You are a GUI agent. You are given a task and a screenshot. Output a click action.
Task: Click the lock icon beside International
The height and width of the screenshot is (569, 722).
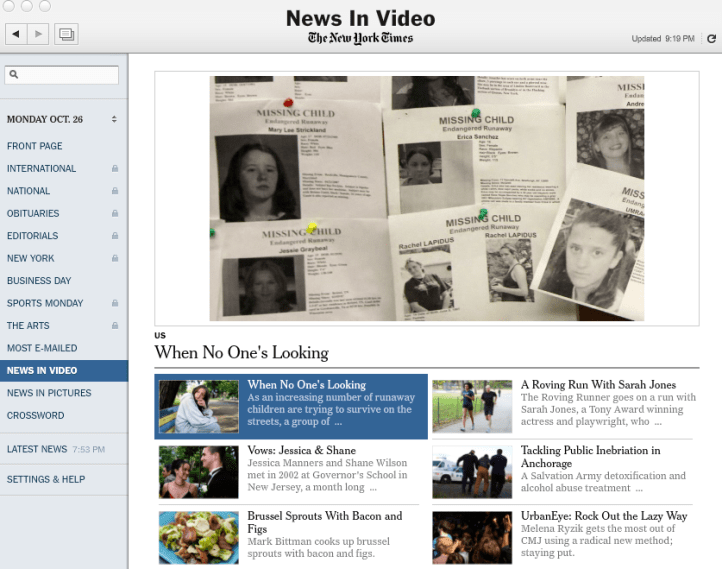tap(115, 168)
